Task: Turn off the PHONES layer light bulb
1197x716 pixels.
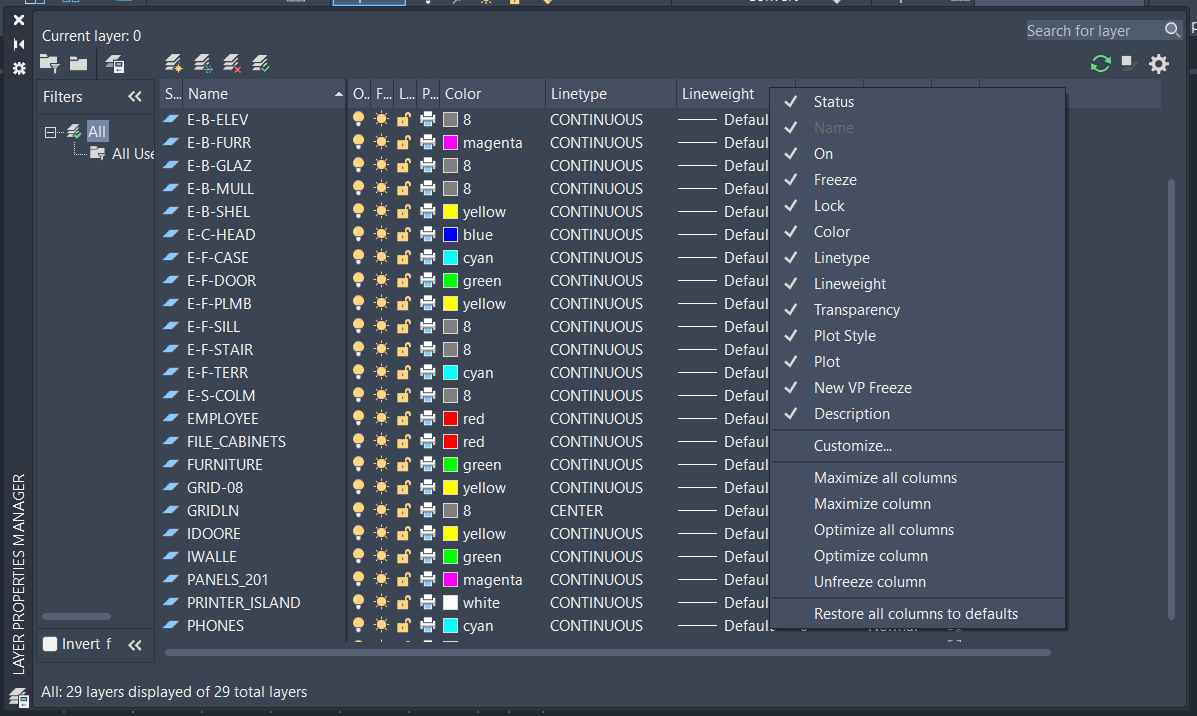Action: 358,625
